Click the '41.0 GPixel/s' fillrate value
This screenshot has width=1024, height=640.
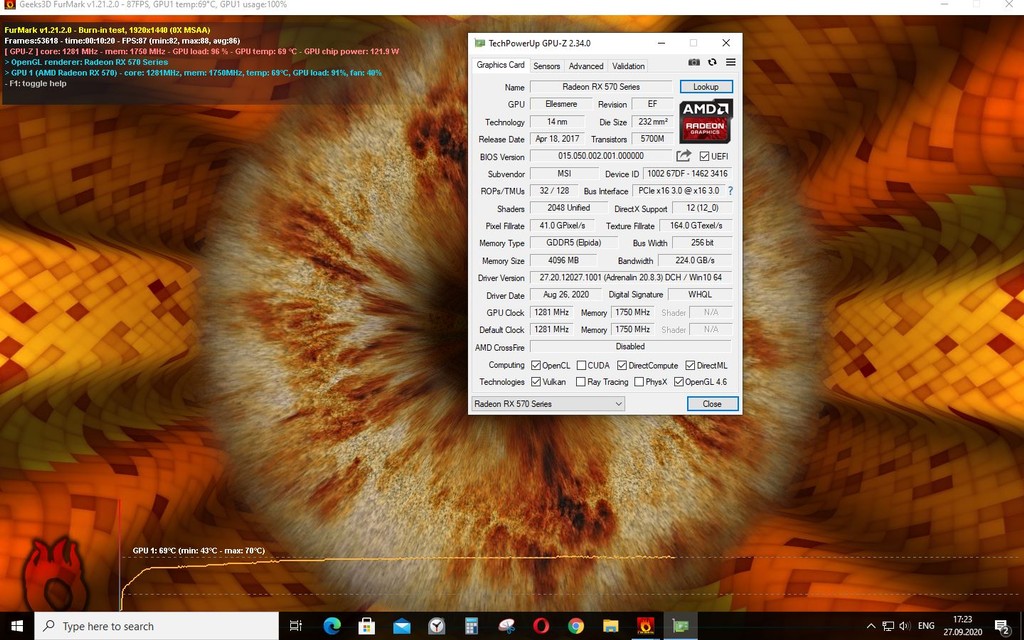[x=562, y=225]
